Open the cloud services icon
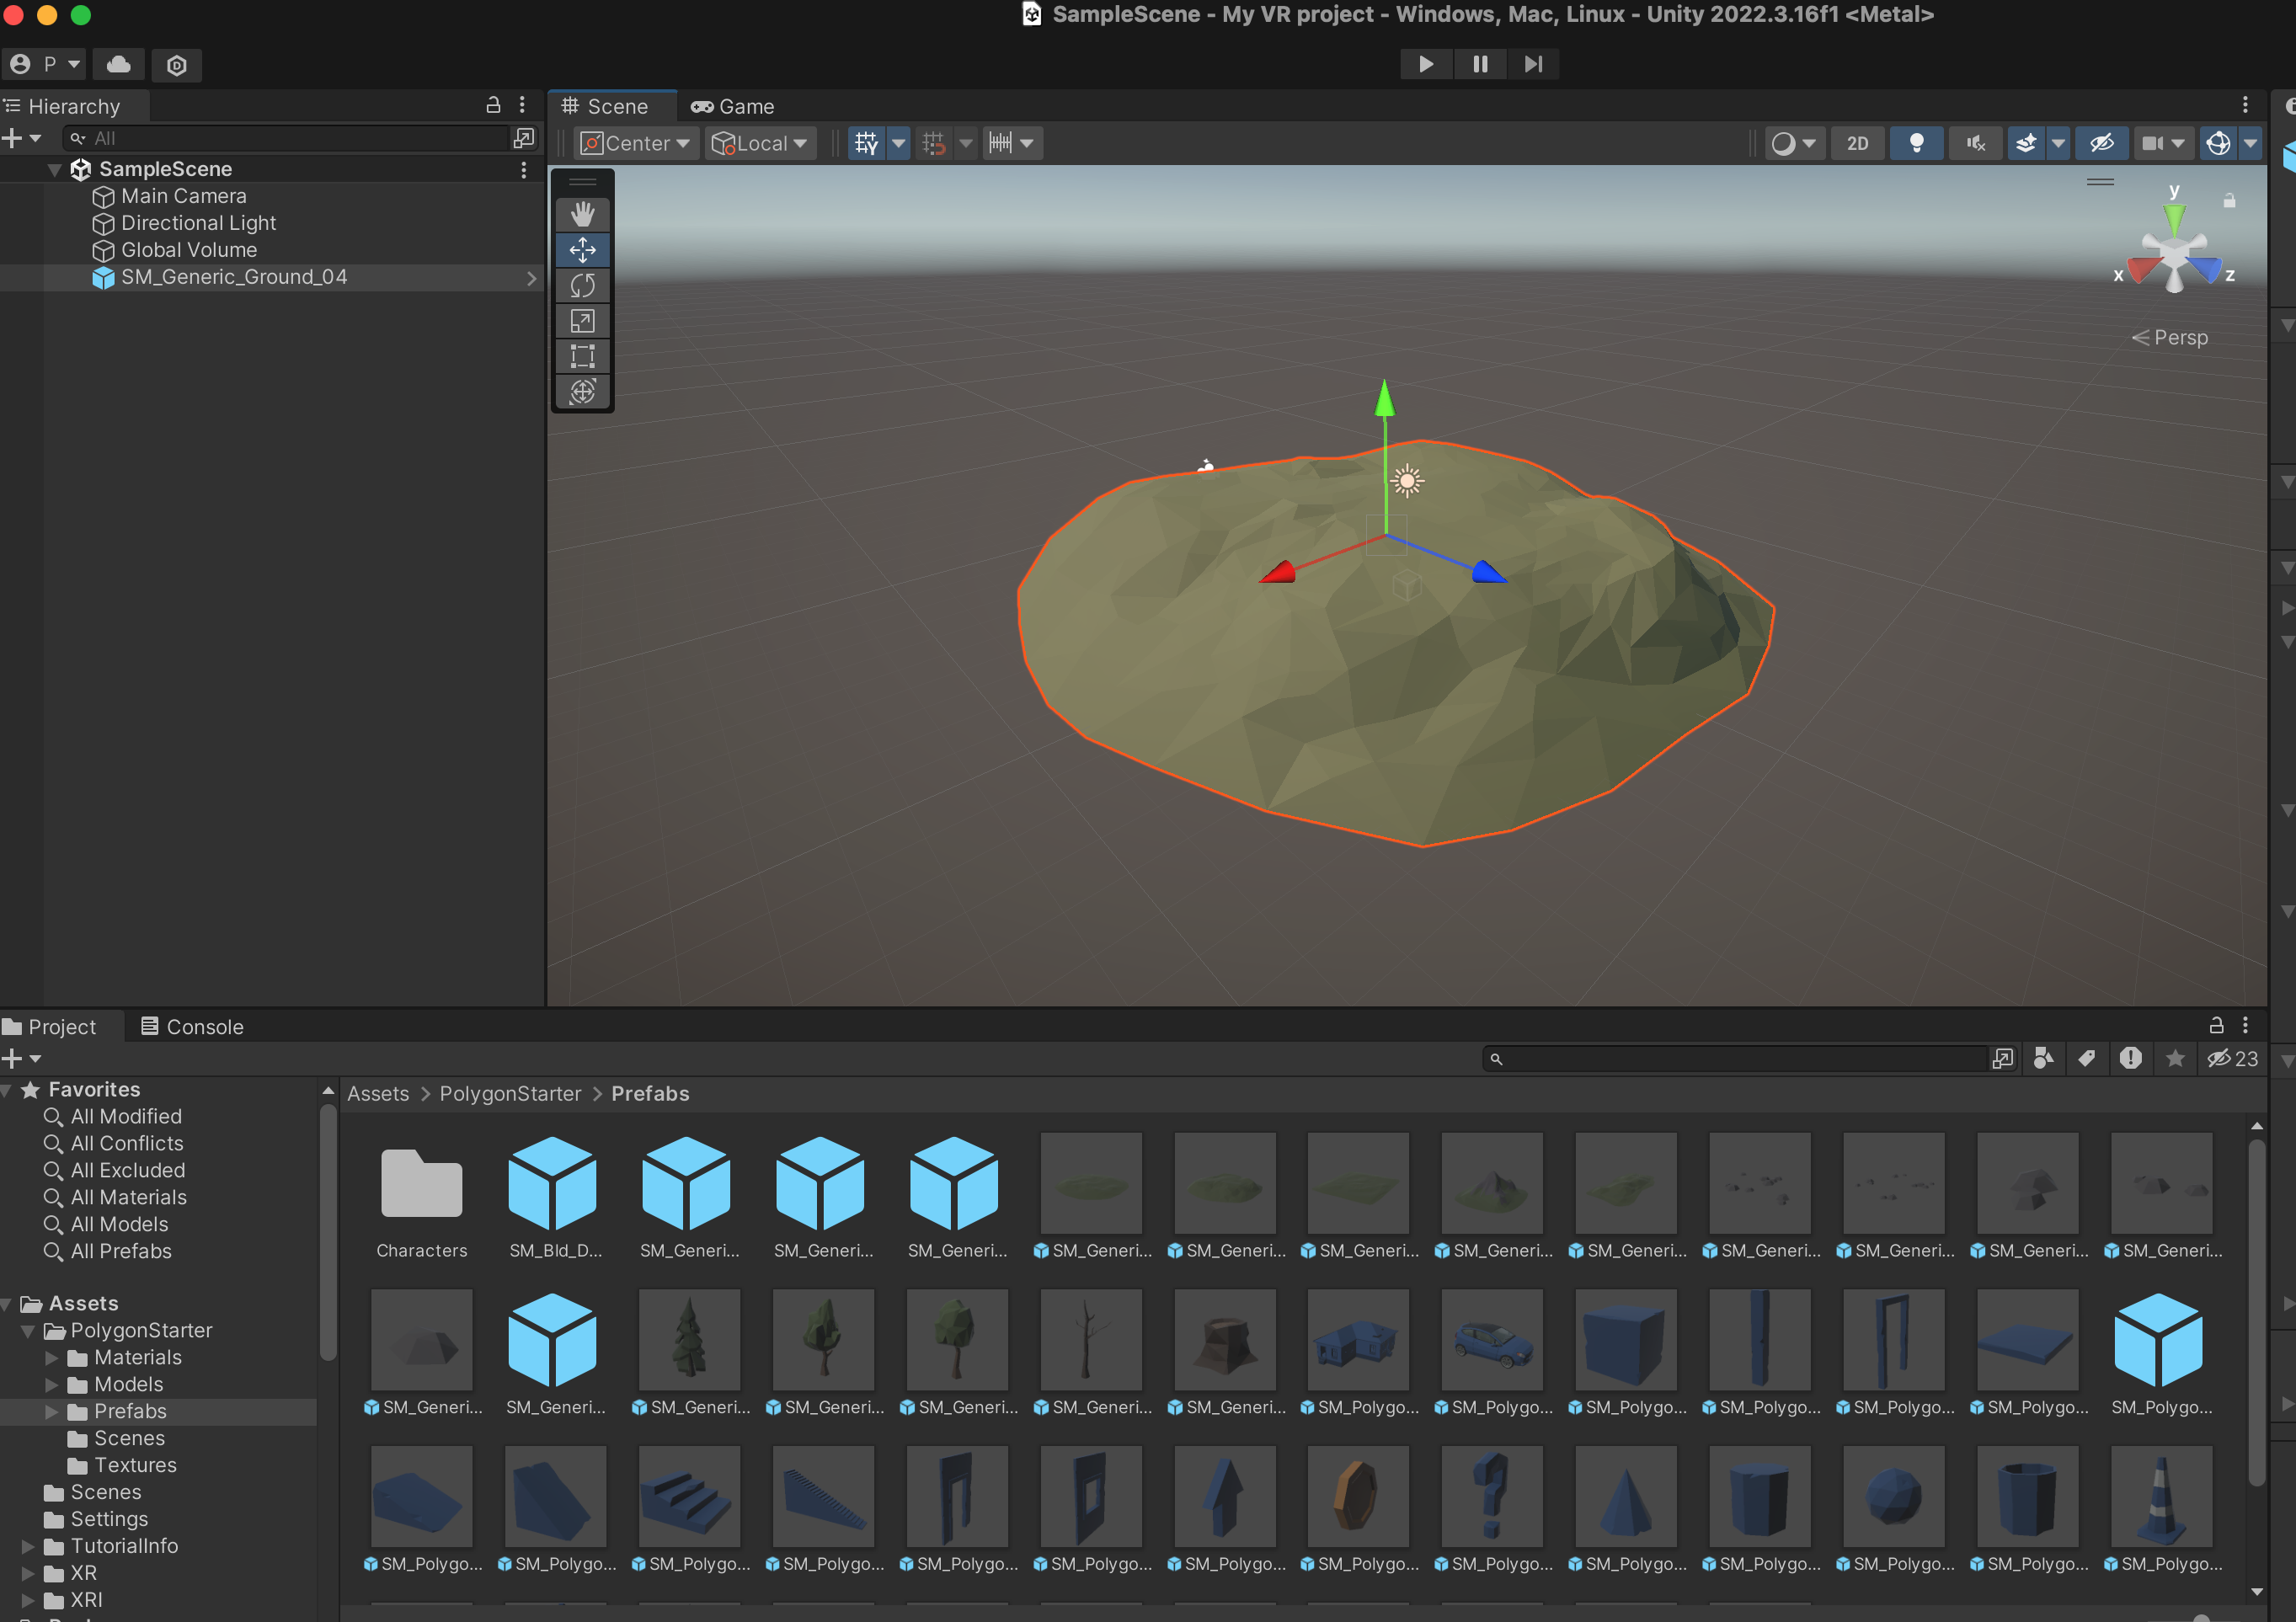The height and width of the screenshot is (1622, 2296). click(119, 65)
